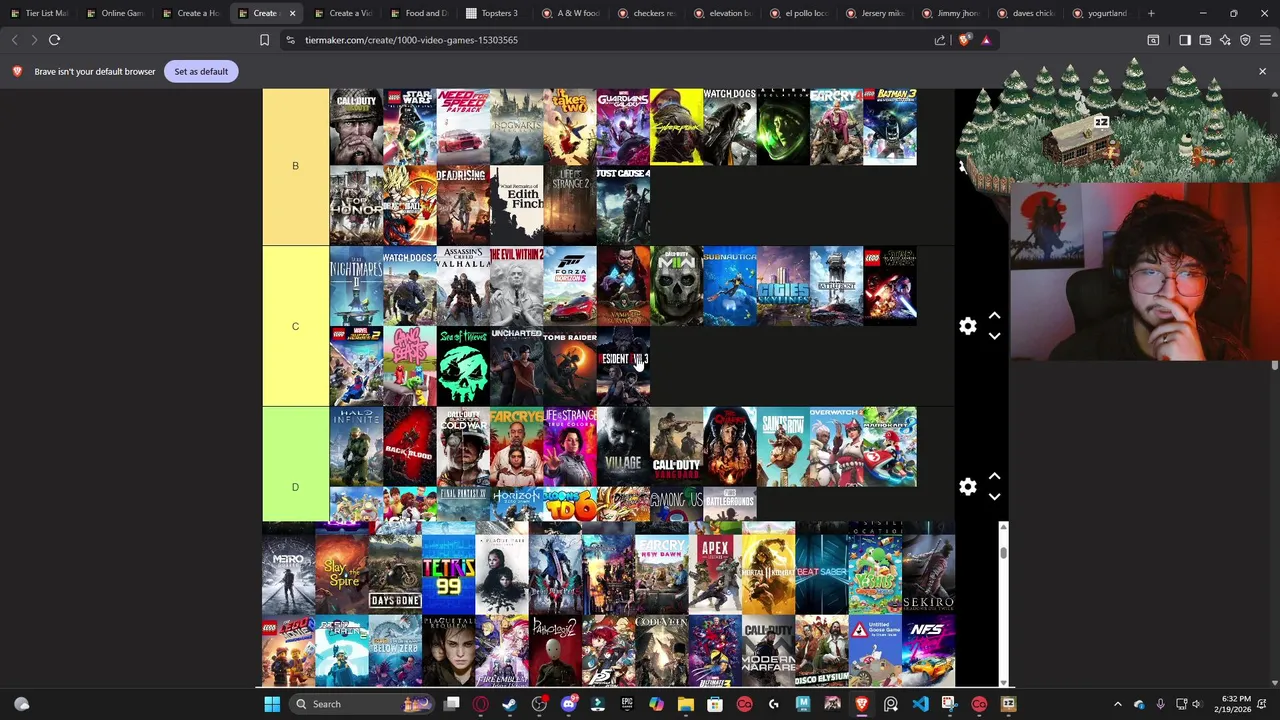Select the Cyberpunk game cover in tier B
The width and height of the screenshot is (1280, 720).
pyautogui.click(x=676, y=126)
